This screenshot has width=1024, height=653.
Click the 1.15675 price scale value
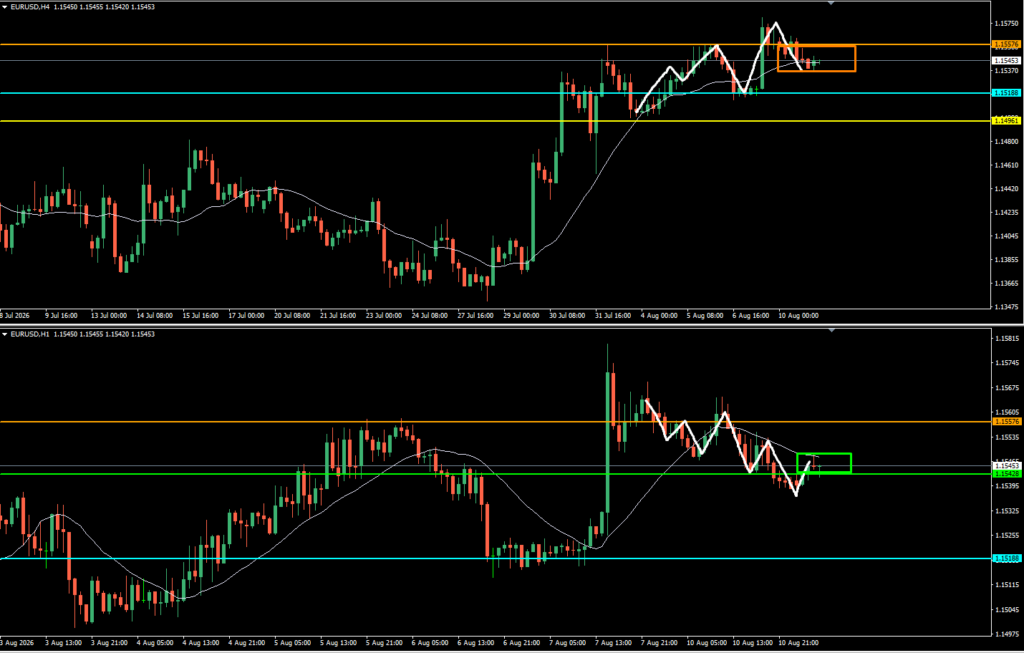[1006, 387]
